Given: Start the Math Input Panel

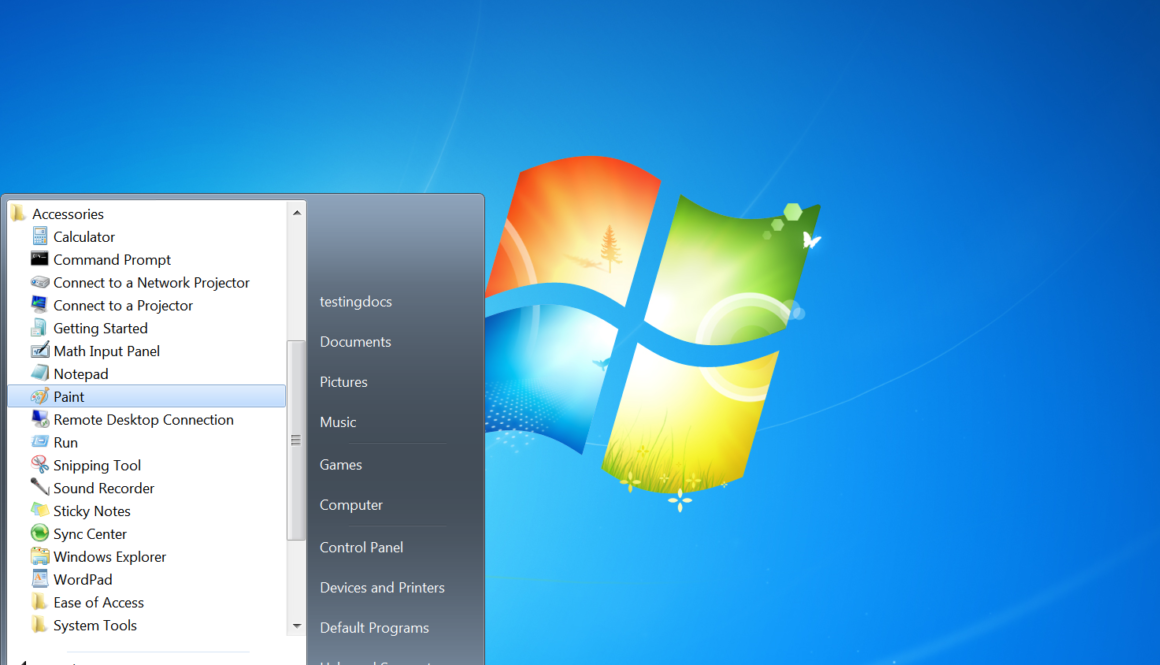Looking at the screenshot, I should [105, 350].
